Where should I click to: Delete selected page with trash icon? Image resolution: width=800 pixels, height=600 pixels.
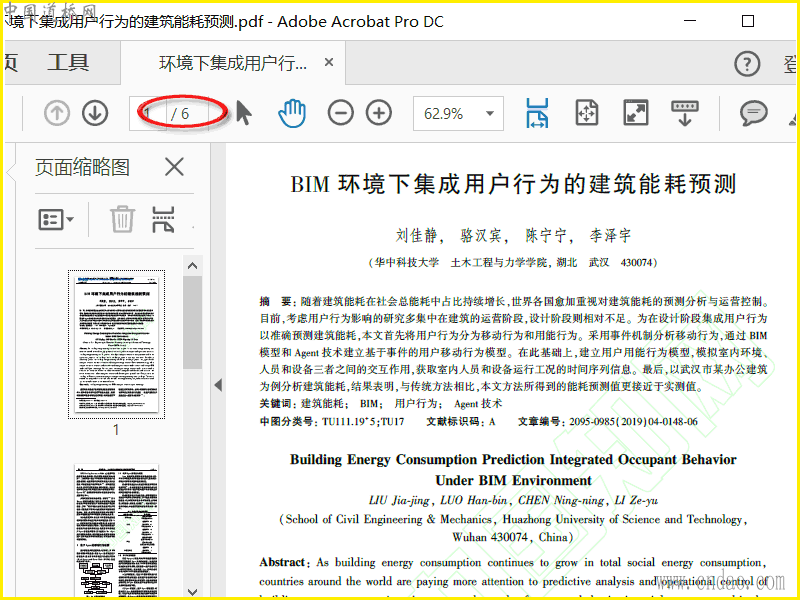[x=122, y=219]
